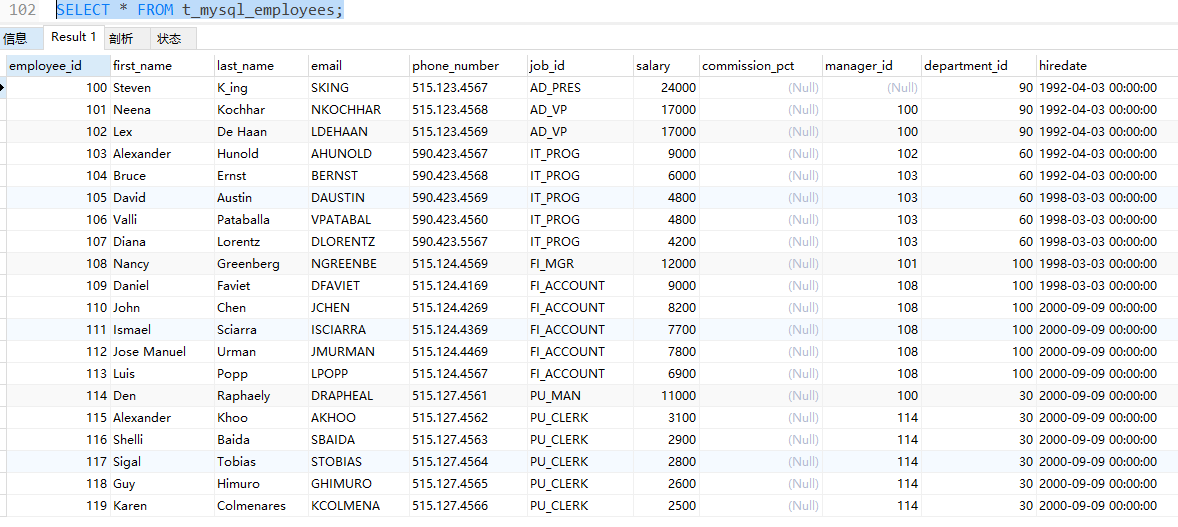The image size is (1178, 527).
Task: Click the Bruce first name cell
Action: pyautogui.click(x=162, y=175)
